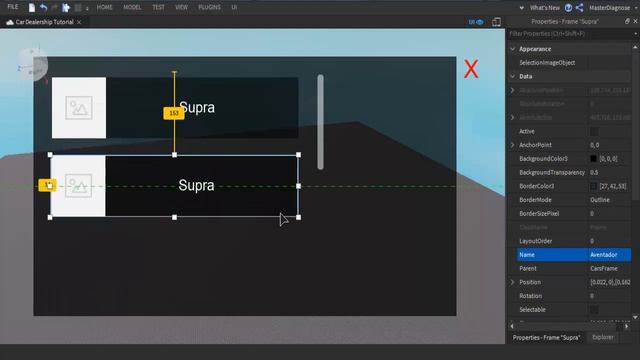640x360 pixels.
Task: Click bottom-right resize handle of selected frame
Action: click(x=298, y=217)
